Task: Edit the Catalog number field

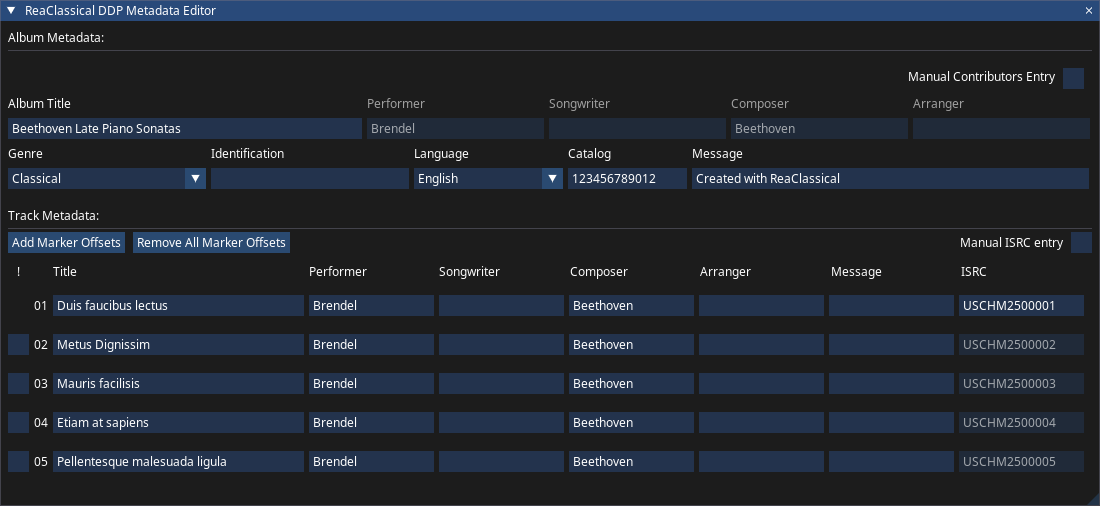Action: (627, 178)
